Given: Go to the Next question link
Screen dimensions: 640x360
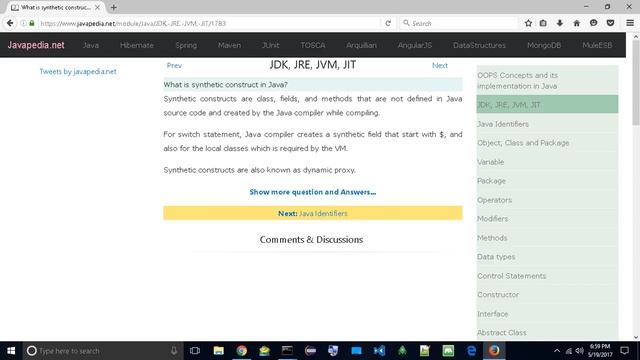Looking at the screenshot, I should click(440, 65).
